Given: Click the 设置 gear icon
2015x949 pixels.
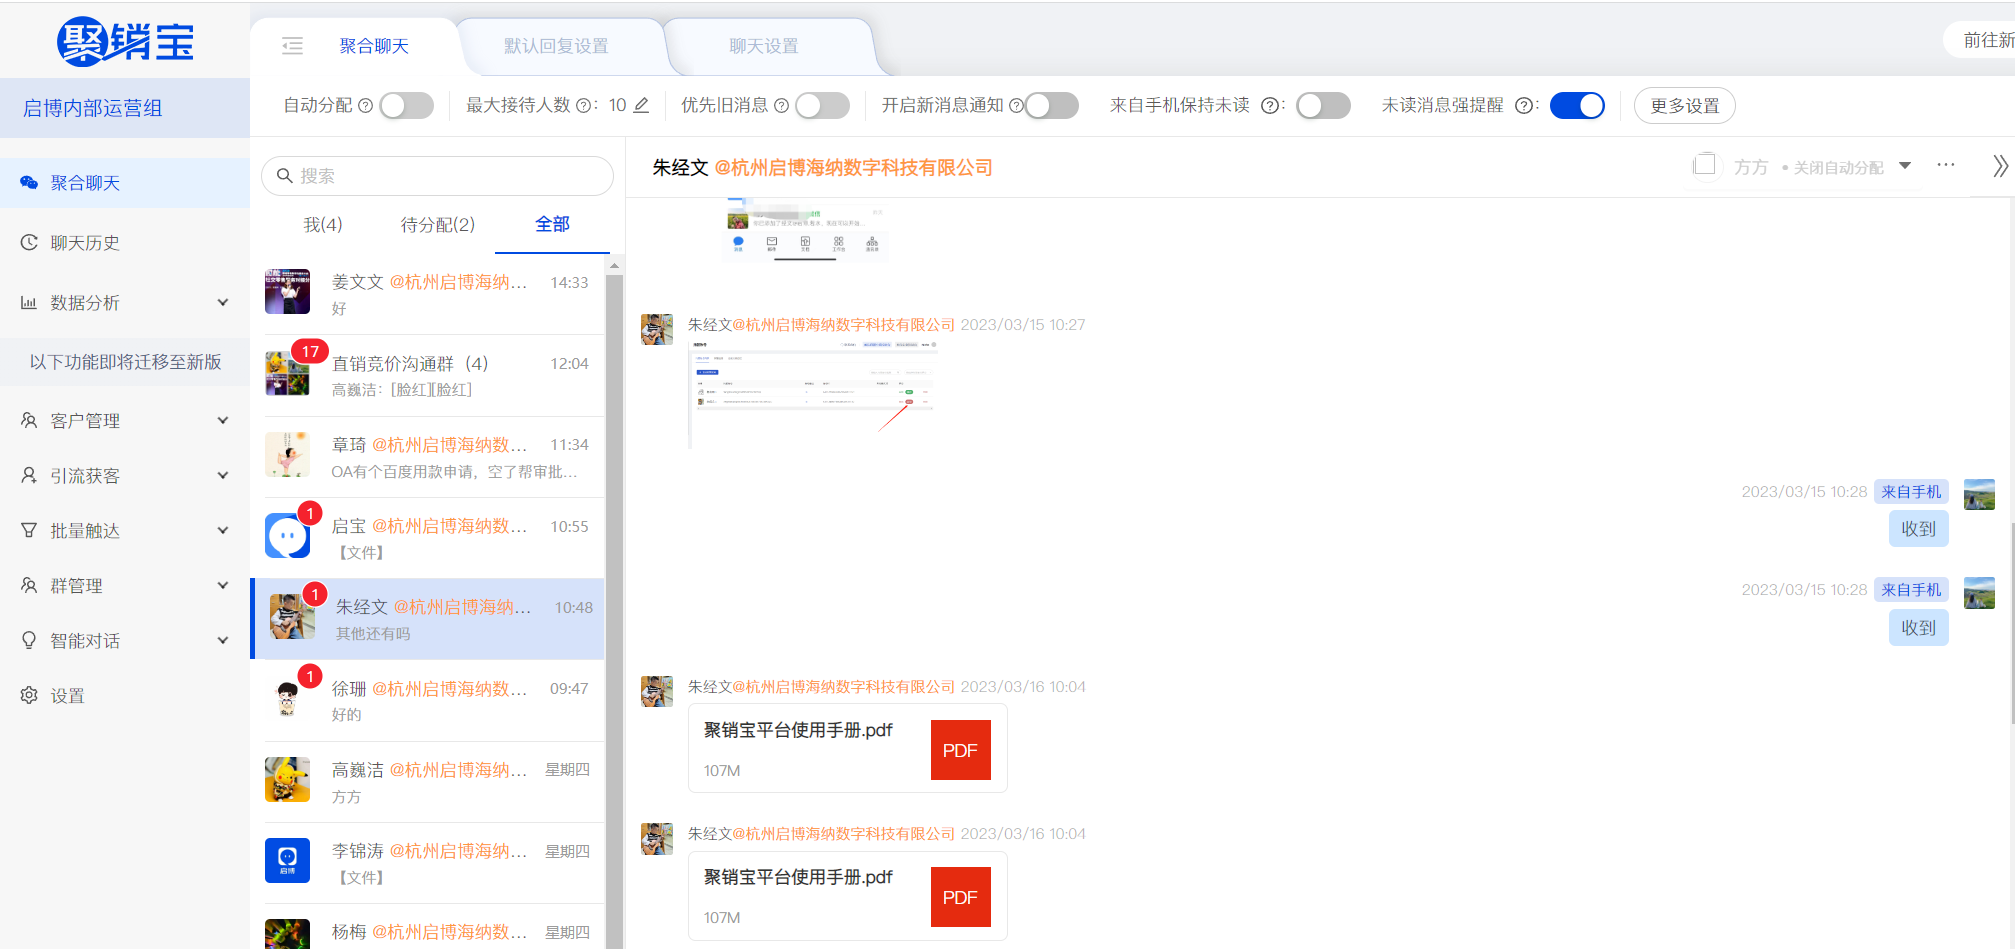Looking at the screenshot, I should [29, 695].
